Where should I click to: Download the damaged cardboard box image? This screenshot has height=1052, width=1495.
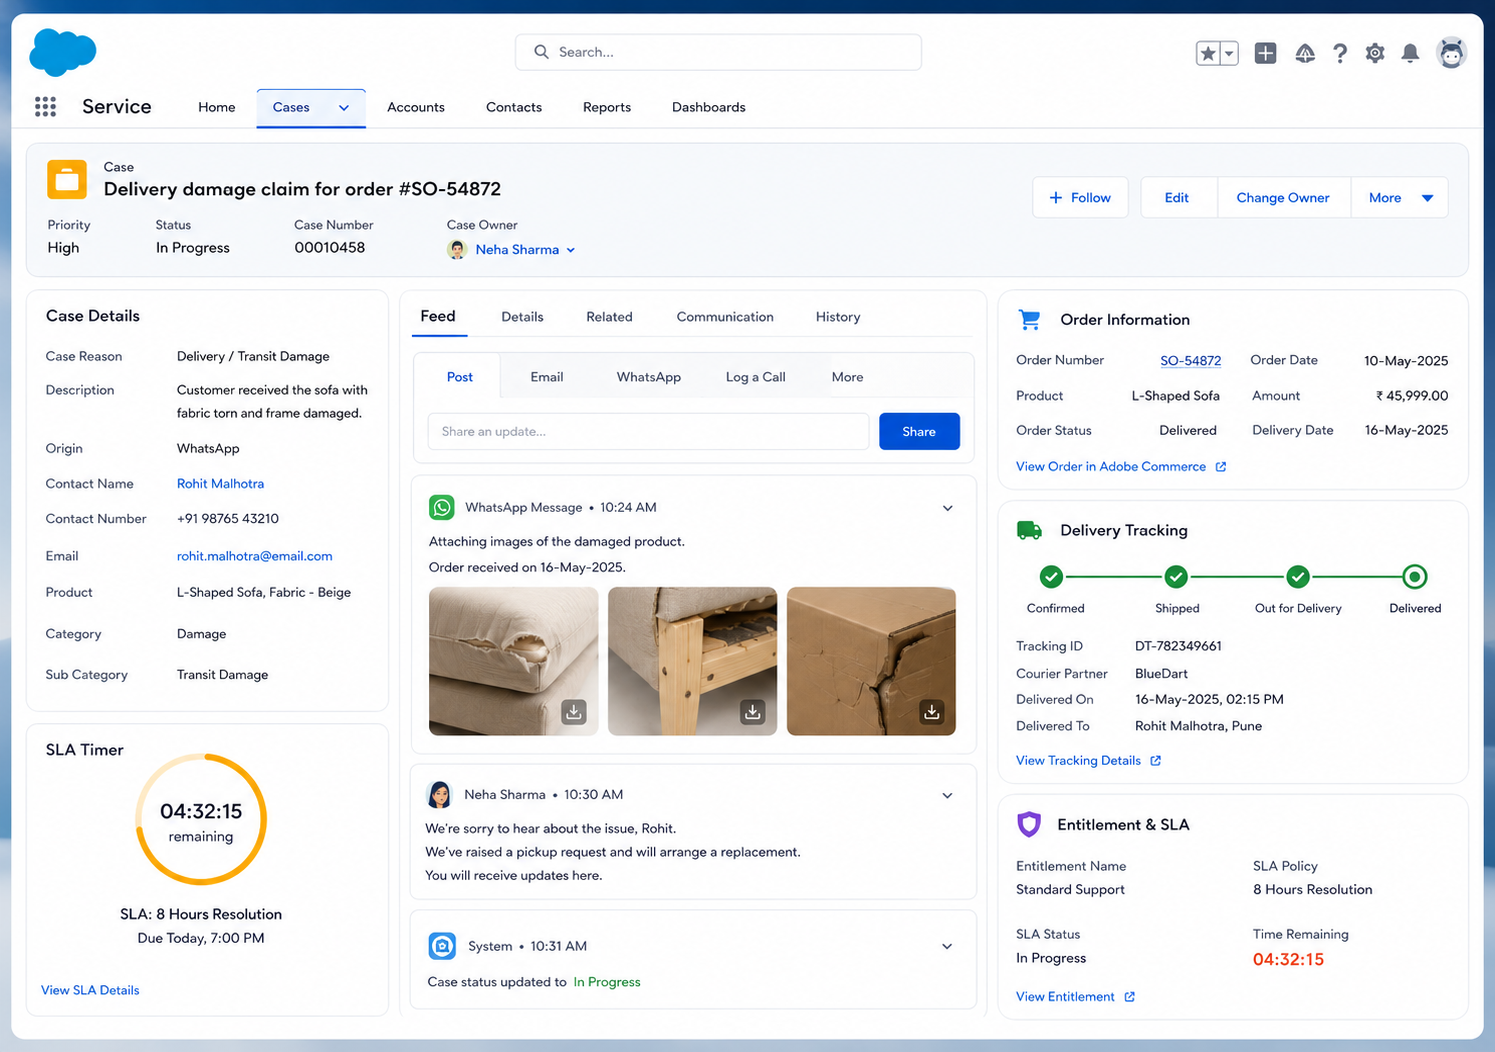tap(932, 712)
